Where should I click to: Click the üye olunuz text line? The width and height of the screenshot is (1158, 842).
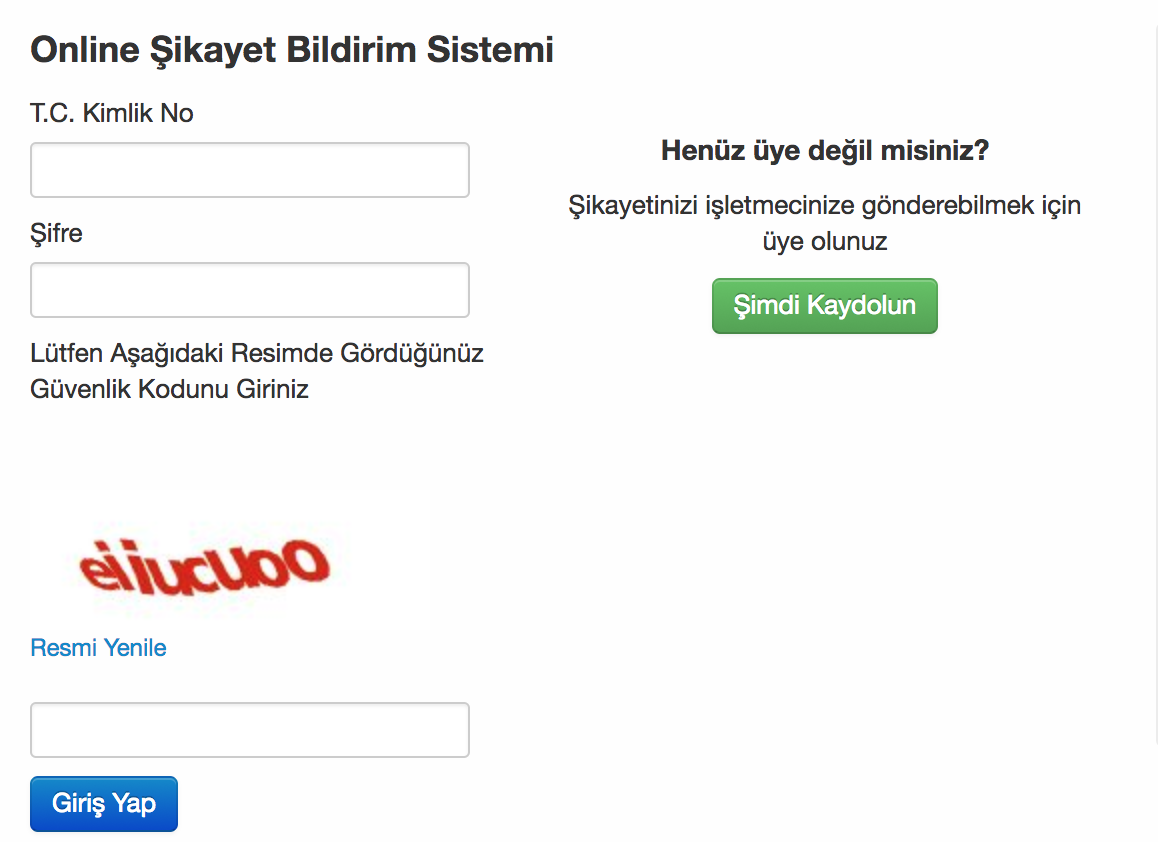[825, 242]
